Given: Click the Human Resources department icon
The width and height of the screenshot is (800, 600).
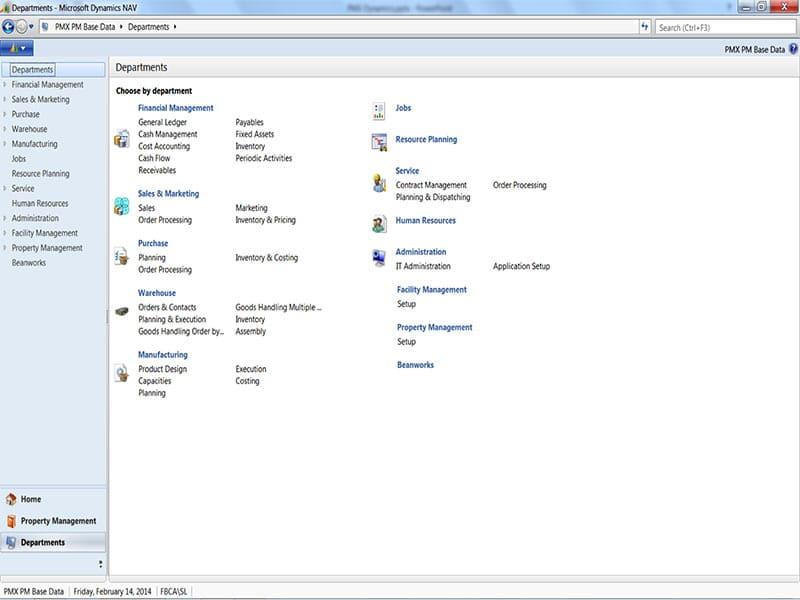Looking at the screenshot, I should (379, 224).
